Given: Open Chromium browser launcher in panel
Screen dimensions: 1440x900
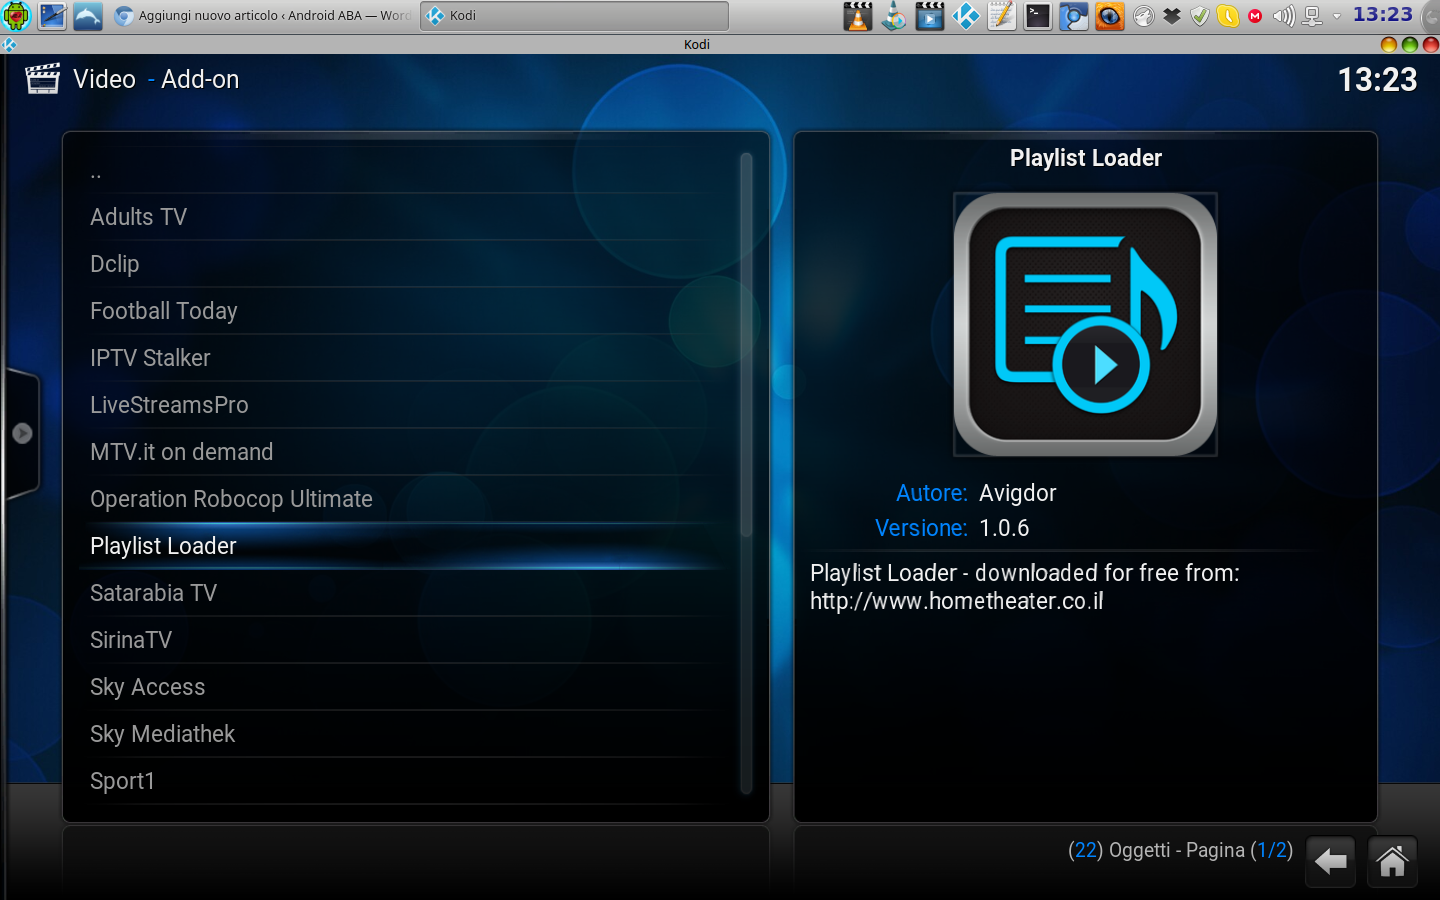Looking at the screenshot, I should pos(1074,16).
